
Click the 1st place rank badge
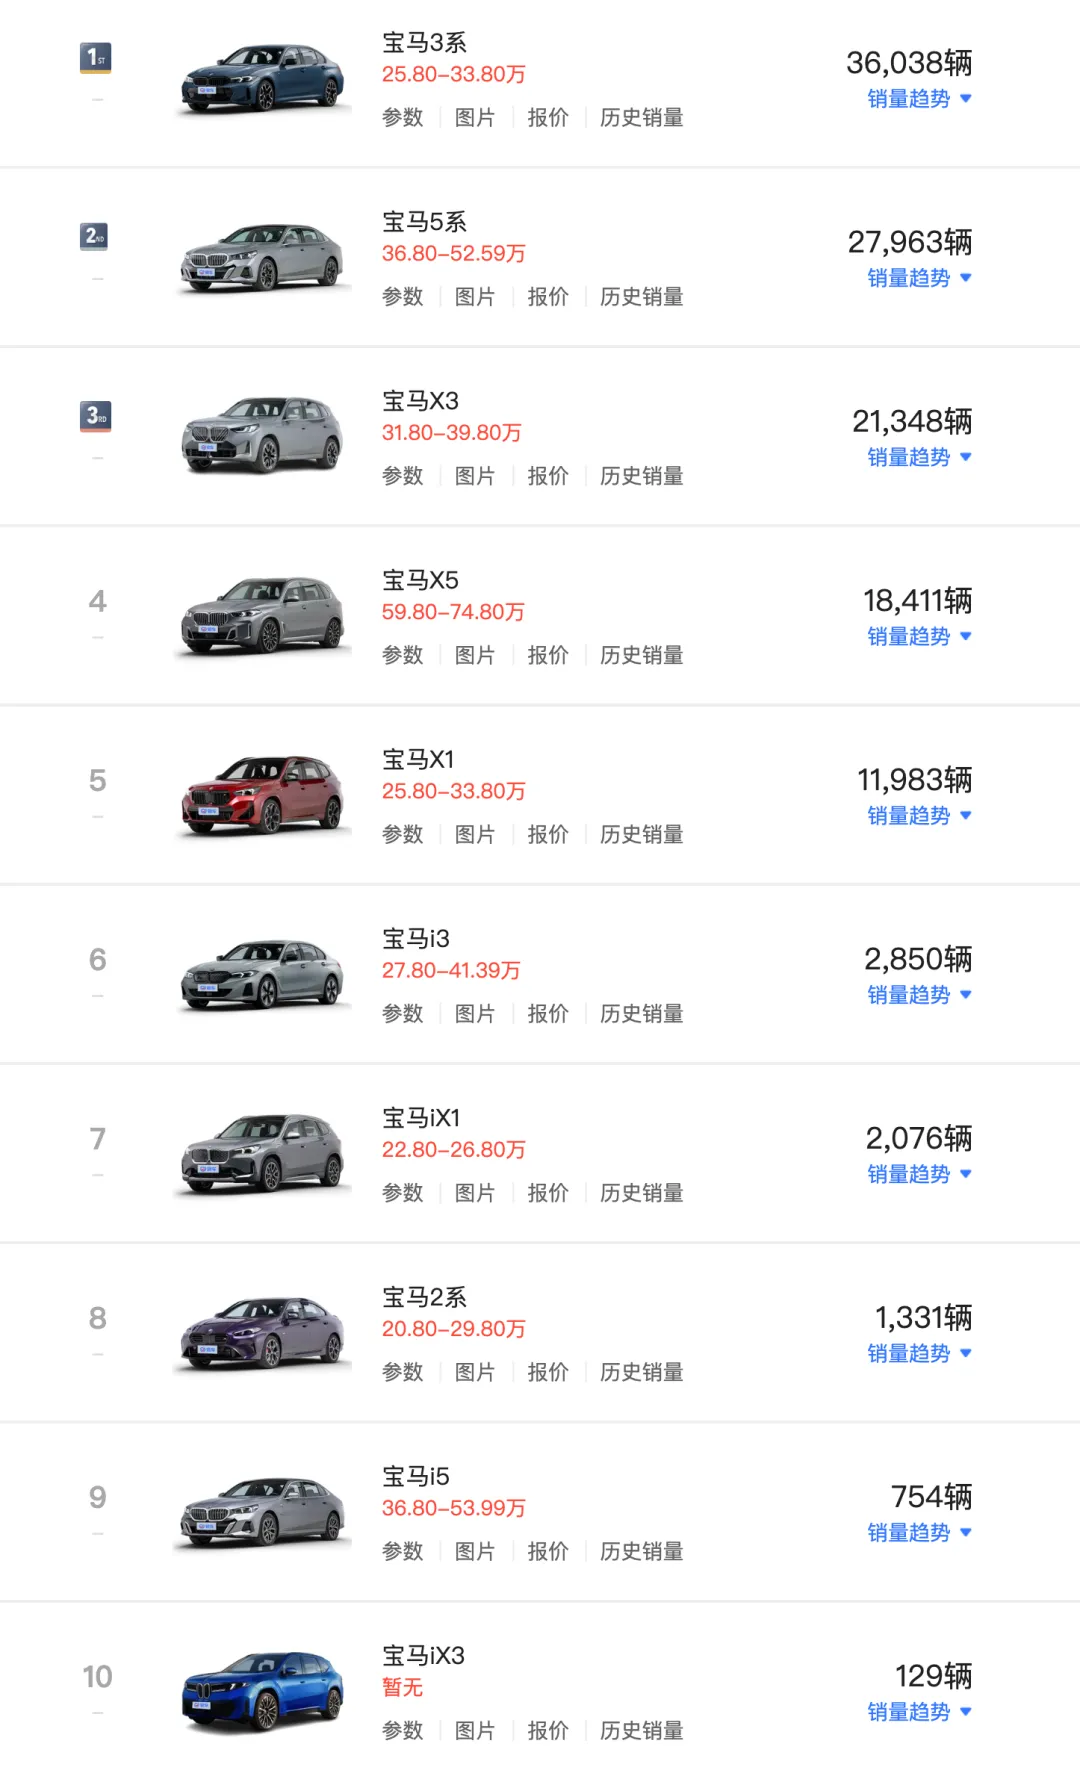pyautogui.click(x=96, y=57)
